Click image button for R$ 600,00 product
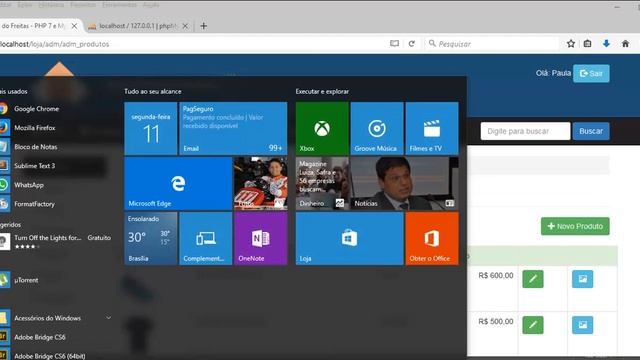Viewport: 640px width, 360px height. tap(582, 279)
